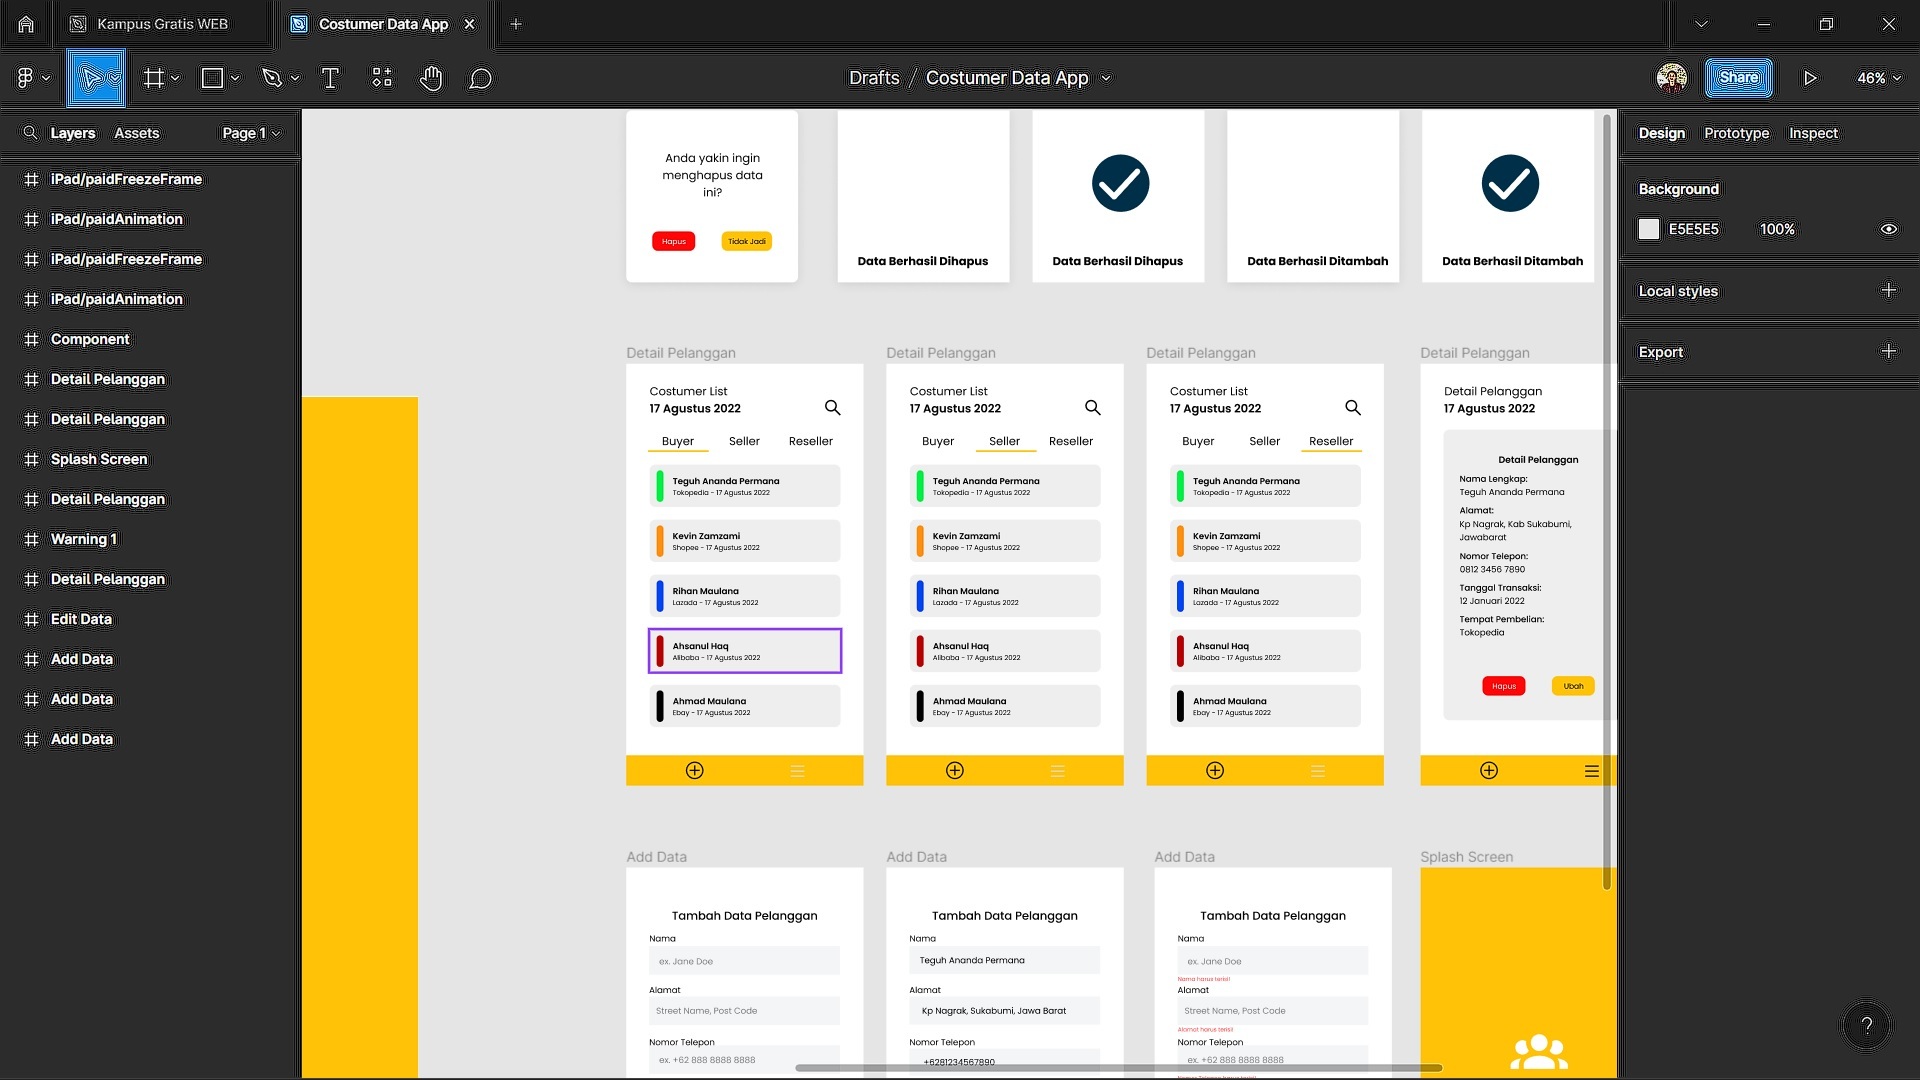Search layers with magnifier icon
Screen dimensions: 1920x1080
pyautogui.click(x=30, y=133)
